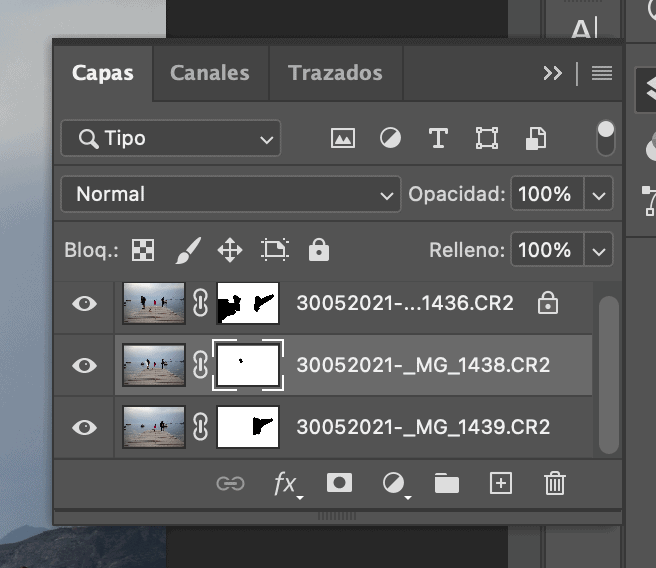Hide the 30052021-_MG_1438.CR2 layer

pos(85,365)
